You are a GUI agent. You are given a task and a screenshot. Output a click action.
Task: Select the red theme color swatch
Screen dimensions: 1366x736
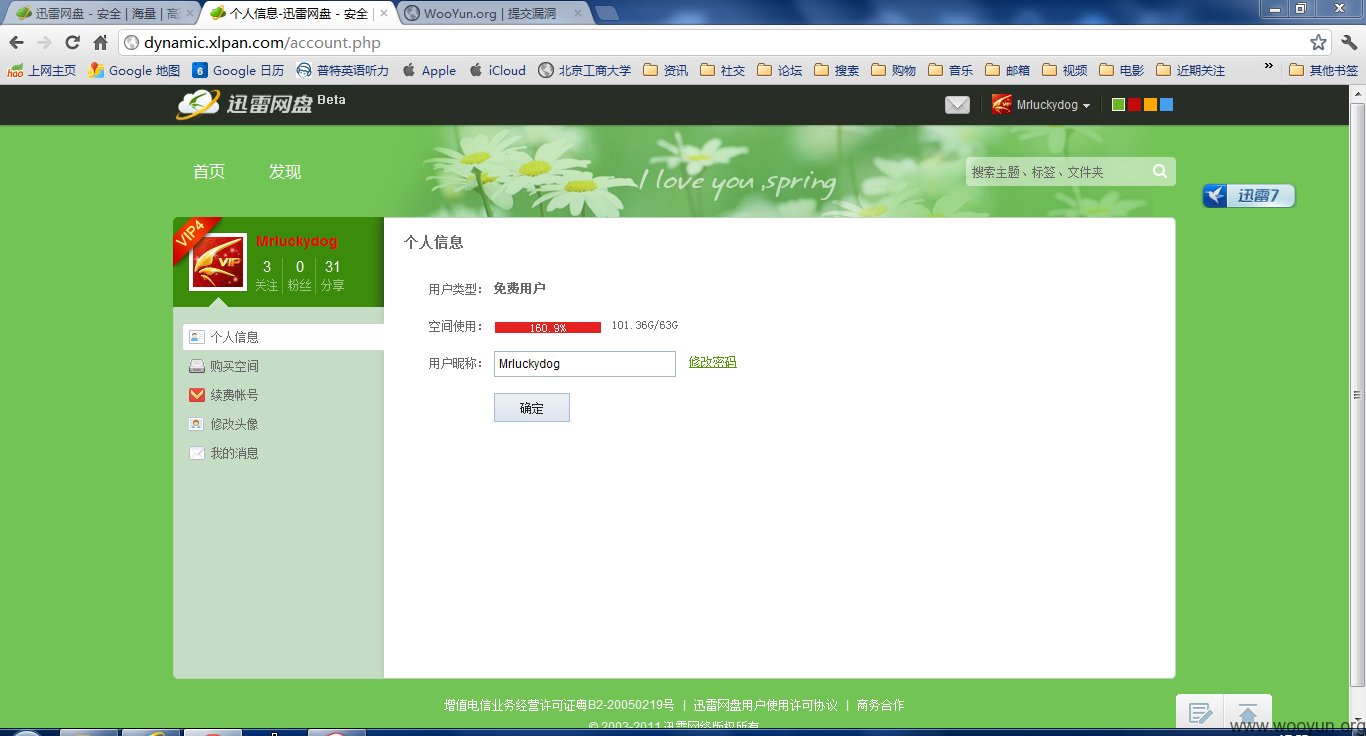coord(1135,105)
